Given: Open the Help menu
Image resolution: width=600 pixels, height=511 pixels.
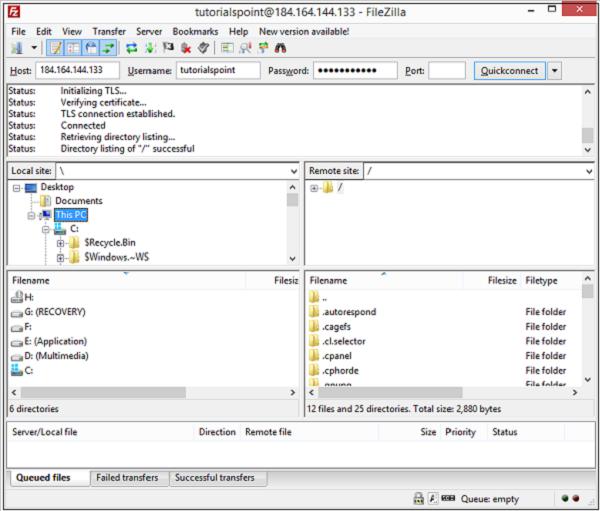Looking at the screenshot, I should click(238, 32).
